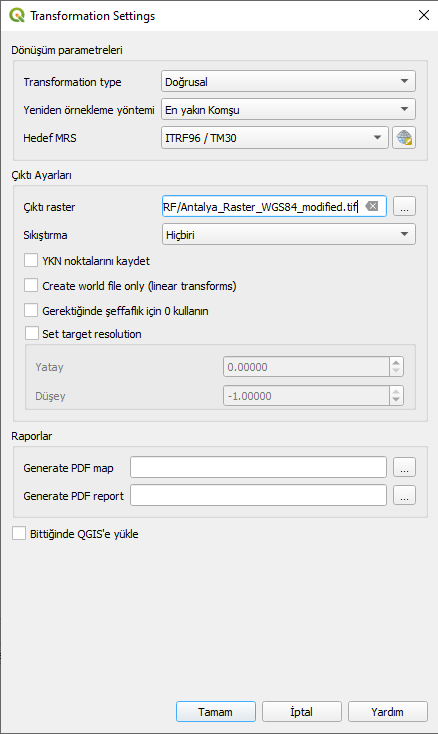Click the Generate PDF map label

click(68, 468)
